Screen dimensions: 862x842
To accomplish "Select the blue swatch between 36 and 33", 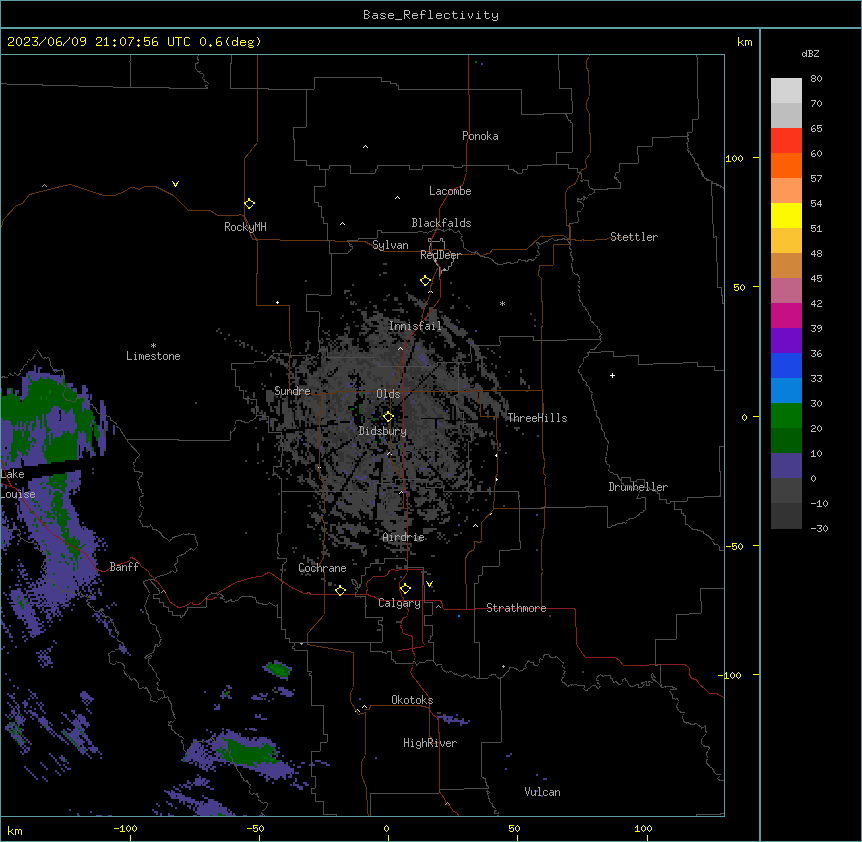I will coord(786,365).
